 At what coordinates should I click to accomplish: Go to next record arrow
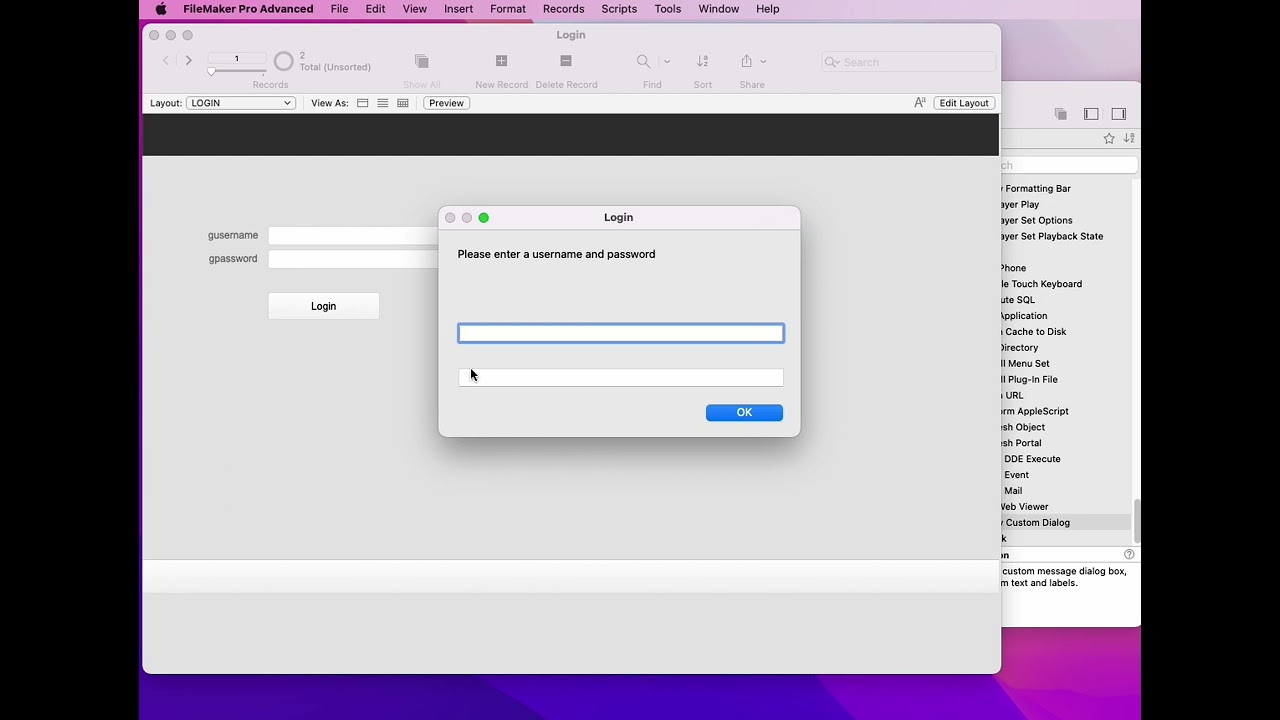point(188,61)
